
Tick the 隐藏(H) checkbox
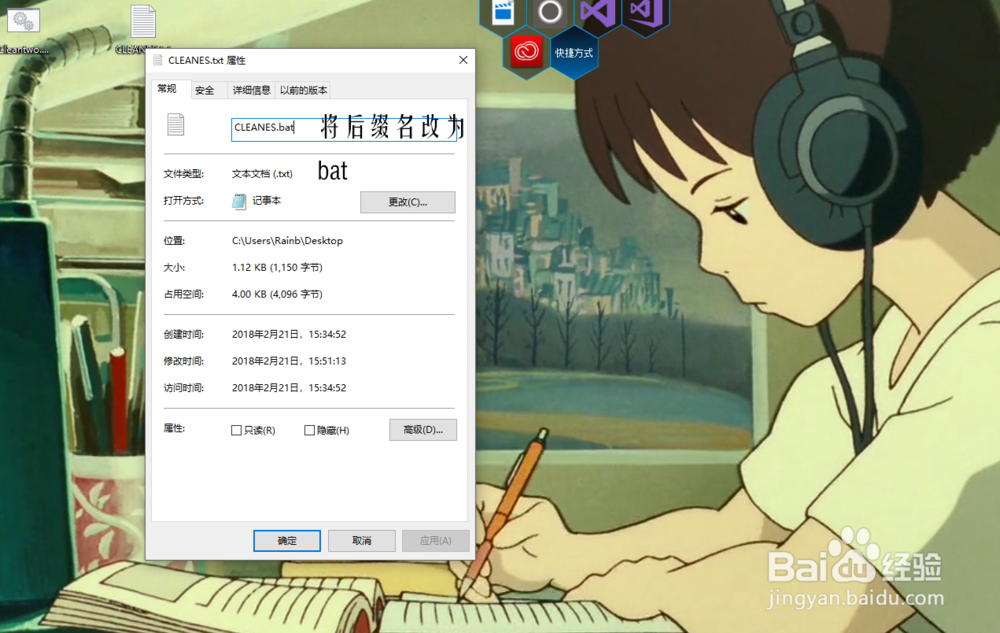[309, 430]
